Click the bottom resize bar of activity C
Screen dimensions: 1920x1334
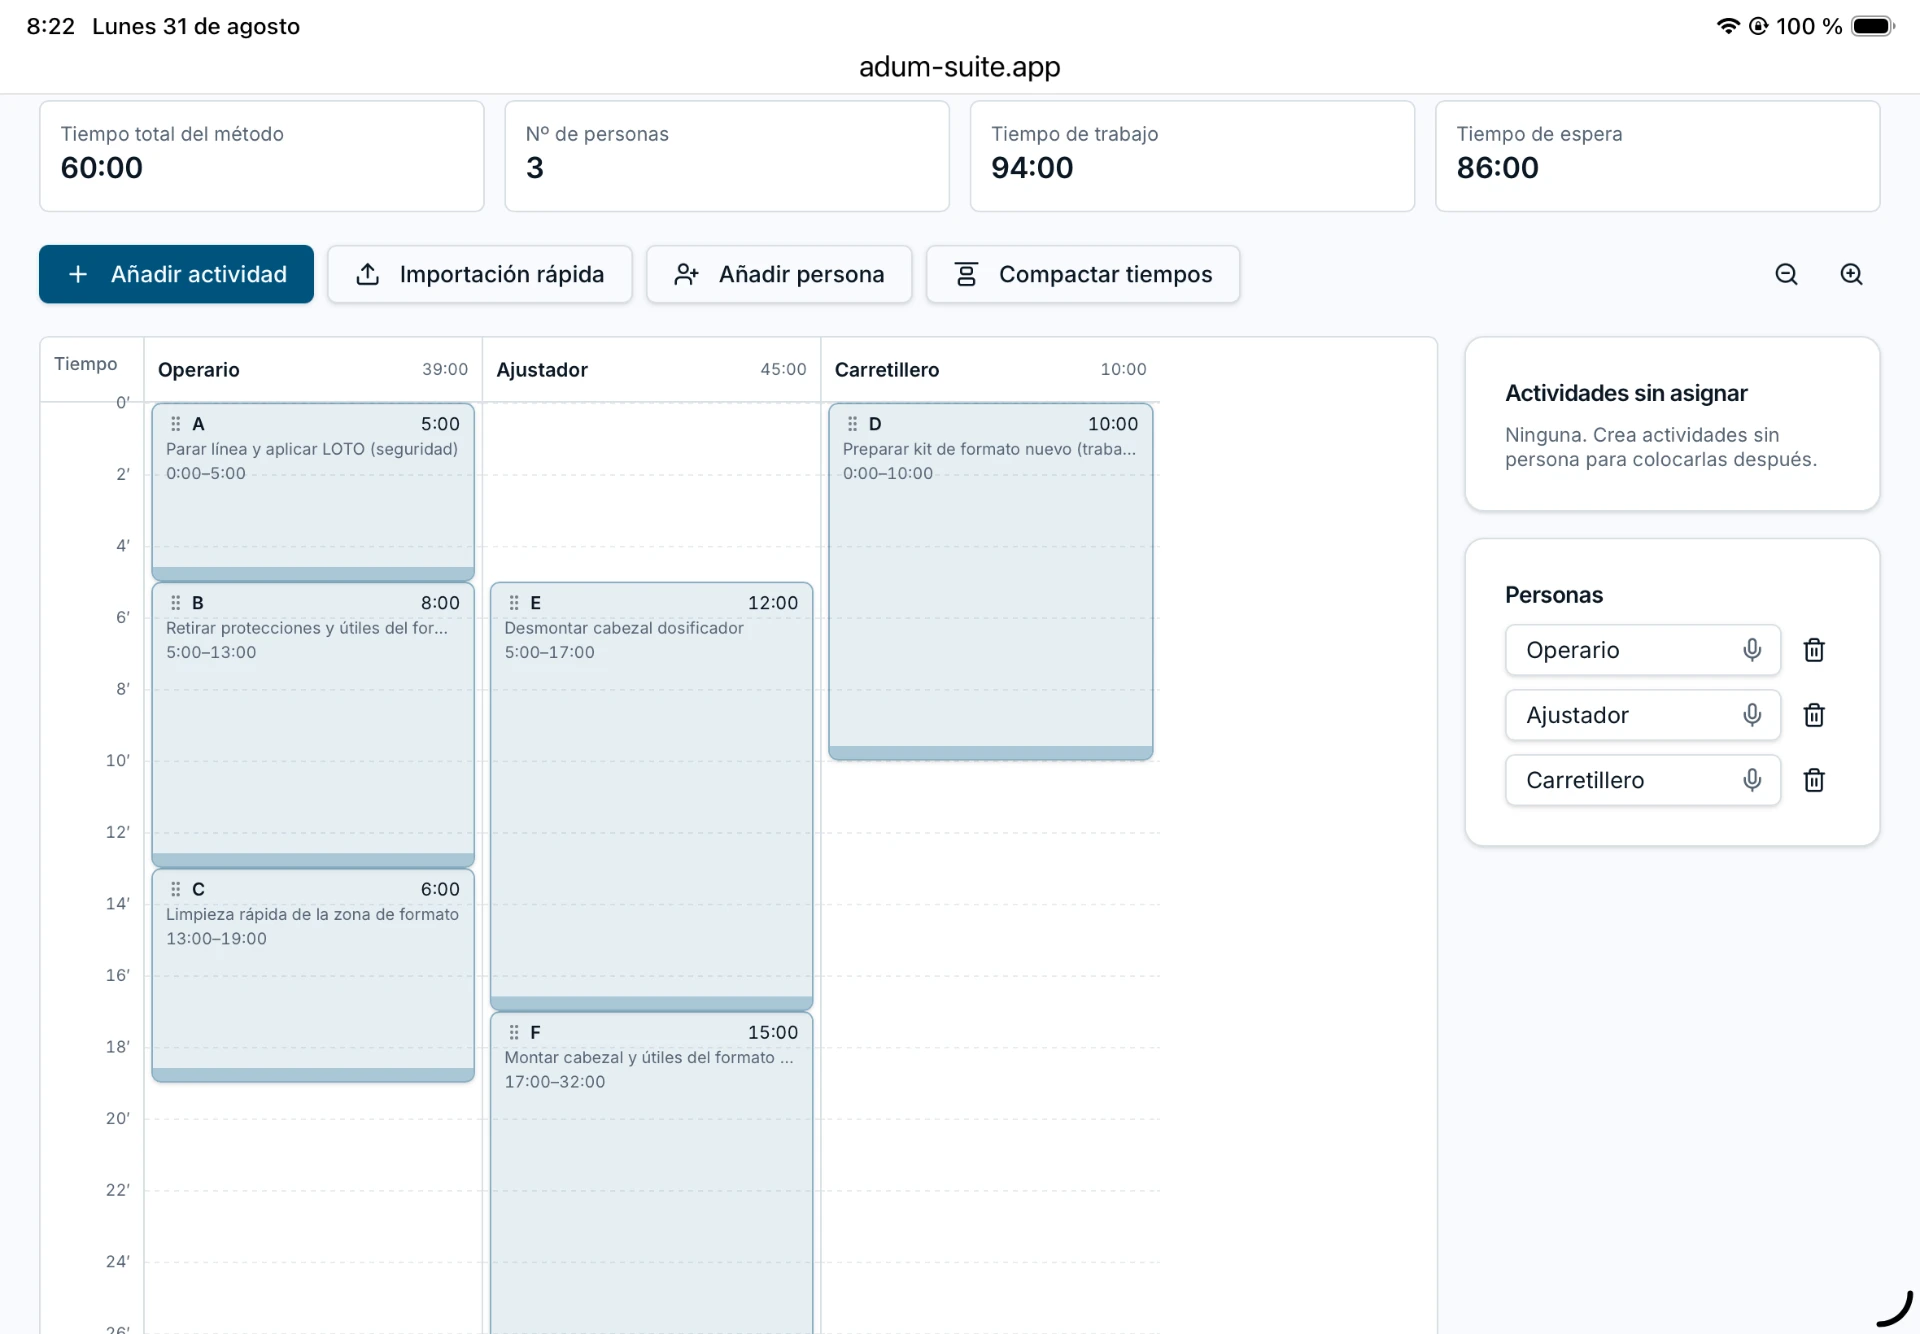[x=313, y=1075]
